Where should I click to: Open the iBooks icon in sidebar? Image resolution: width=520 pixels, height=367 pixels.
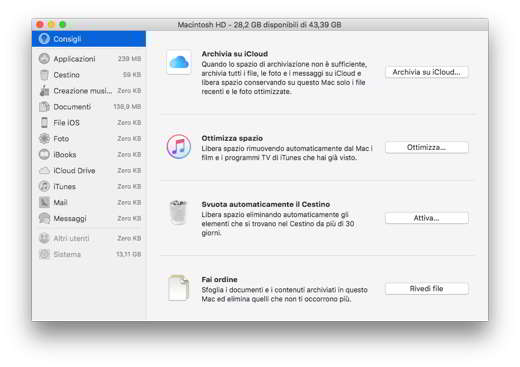coord(44,154)
